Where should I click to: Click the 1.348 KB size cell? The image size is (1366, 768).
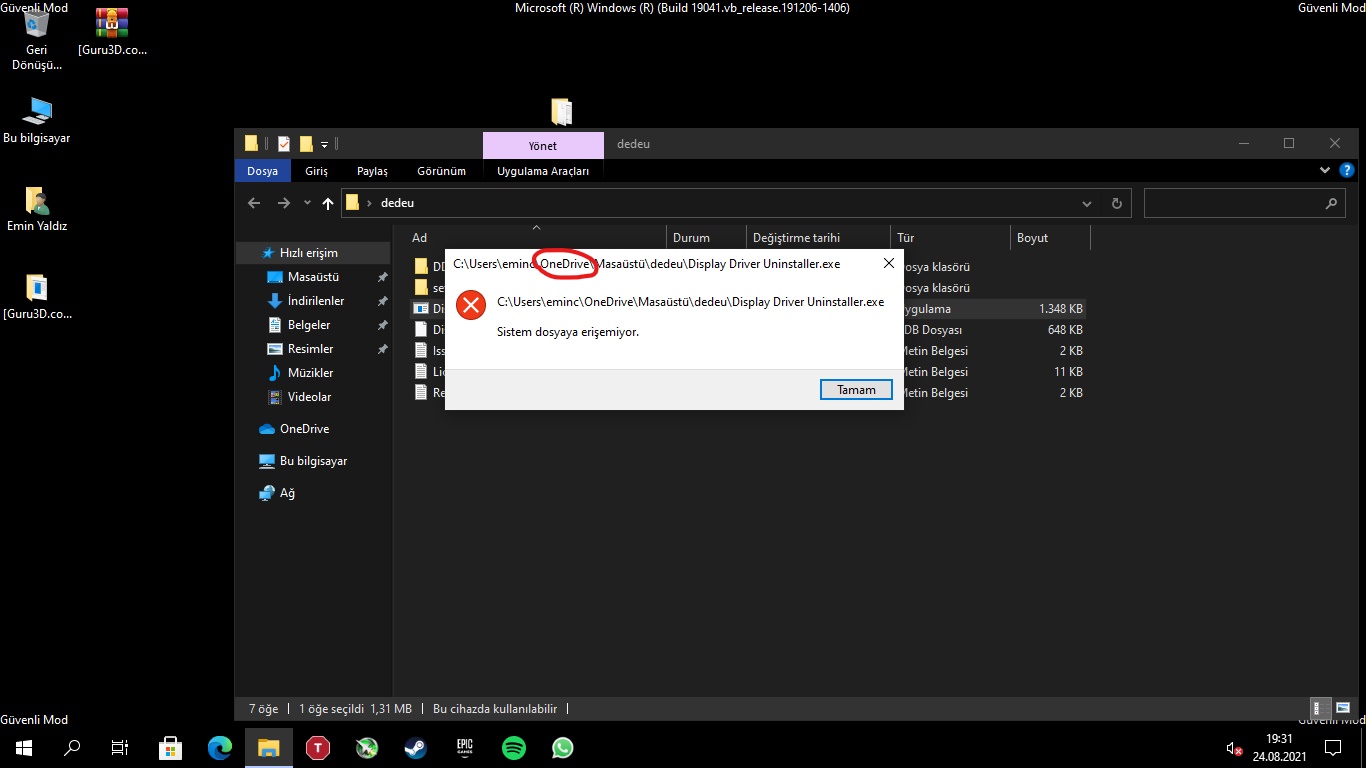pyautogui.click(x=1060, y=309)
